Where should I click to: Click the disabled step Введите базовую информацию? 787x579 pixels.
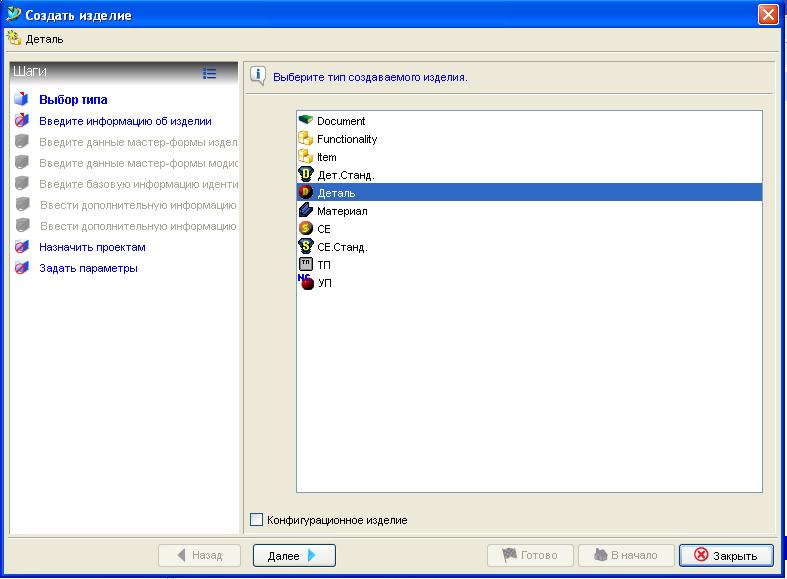click(x=139, y=184)
